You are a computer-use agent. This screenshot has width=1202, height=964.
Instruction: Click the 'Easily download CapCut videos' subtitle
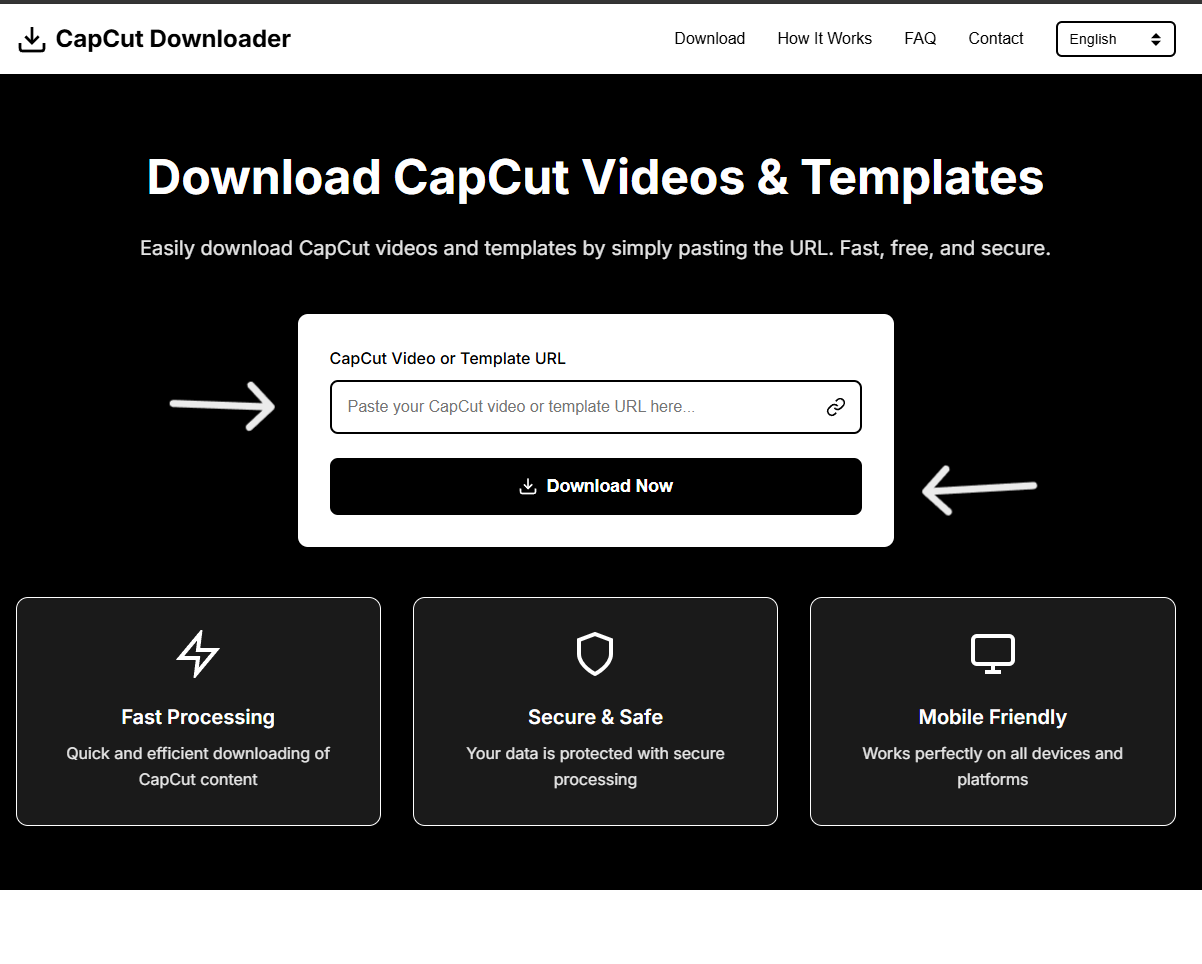(596, 248)
